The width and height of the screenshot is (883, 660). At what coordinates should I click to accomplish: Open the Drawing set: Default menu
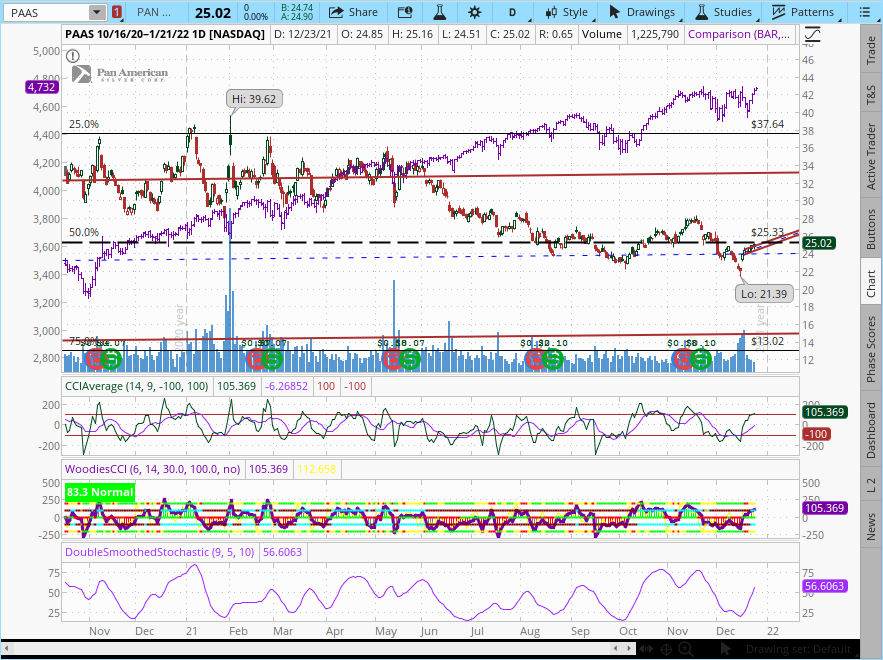click(797, 649)
